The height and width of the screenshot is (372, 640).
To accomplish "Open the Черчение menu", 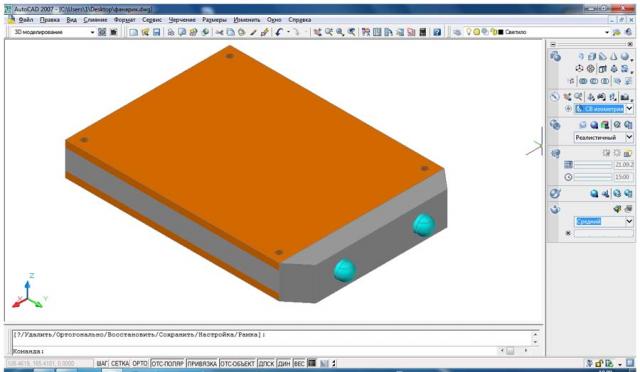I will pyautogui.click(x=182, y=20).
